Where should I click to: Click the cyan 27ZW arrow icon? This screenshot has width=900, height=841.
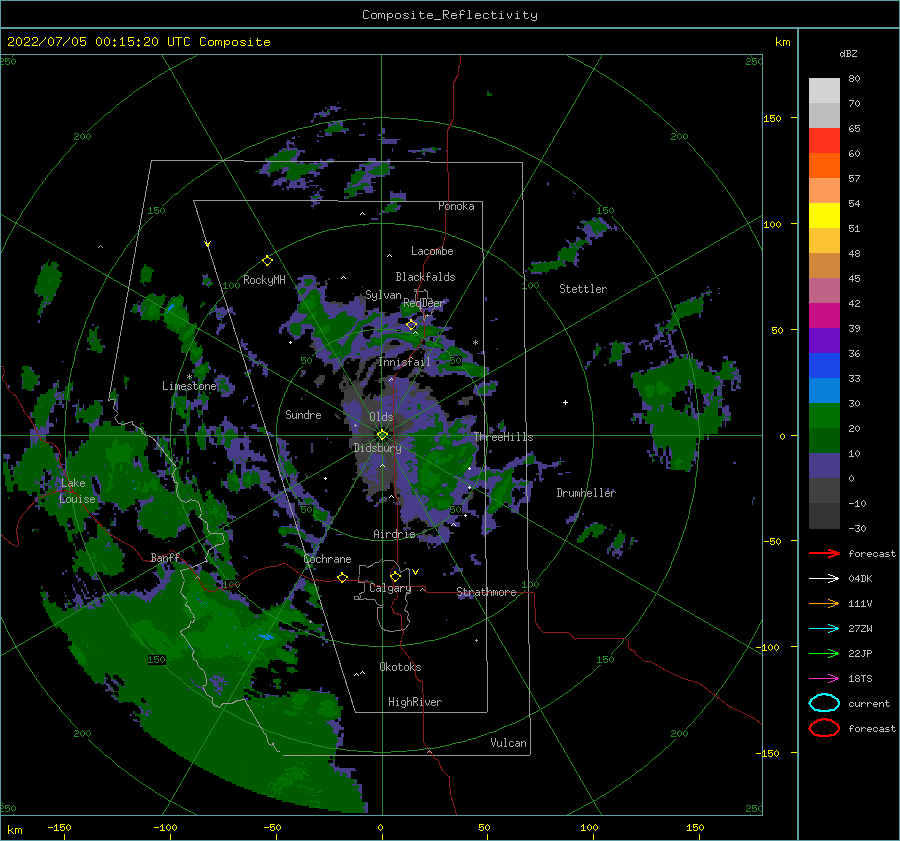(824, 629)
